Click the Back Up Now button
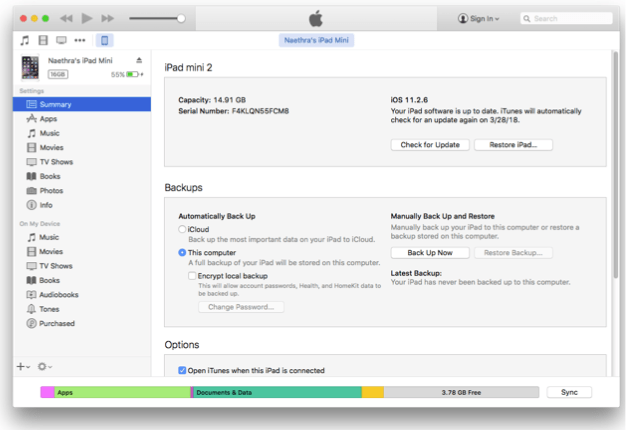The image size is (631, 430). tap(429, 253)
